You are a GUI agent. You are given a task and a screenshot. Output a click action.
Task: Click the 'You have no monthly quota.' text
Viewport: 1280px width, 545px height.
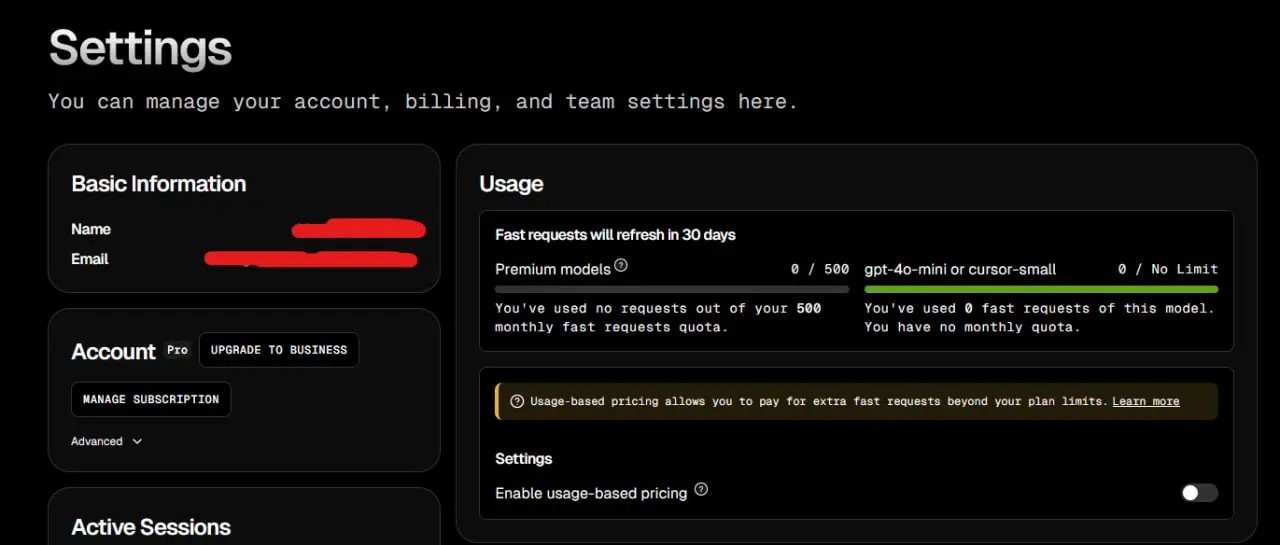972,327
